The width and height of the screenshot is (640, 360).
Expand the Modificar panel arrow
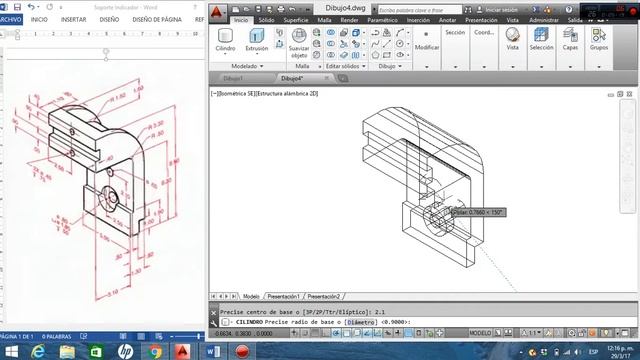point(427,67)
